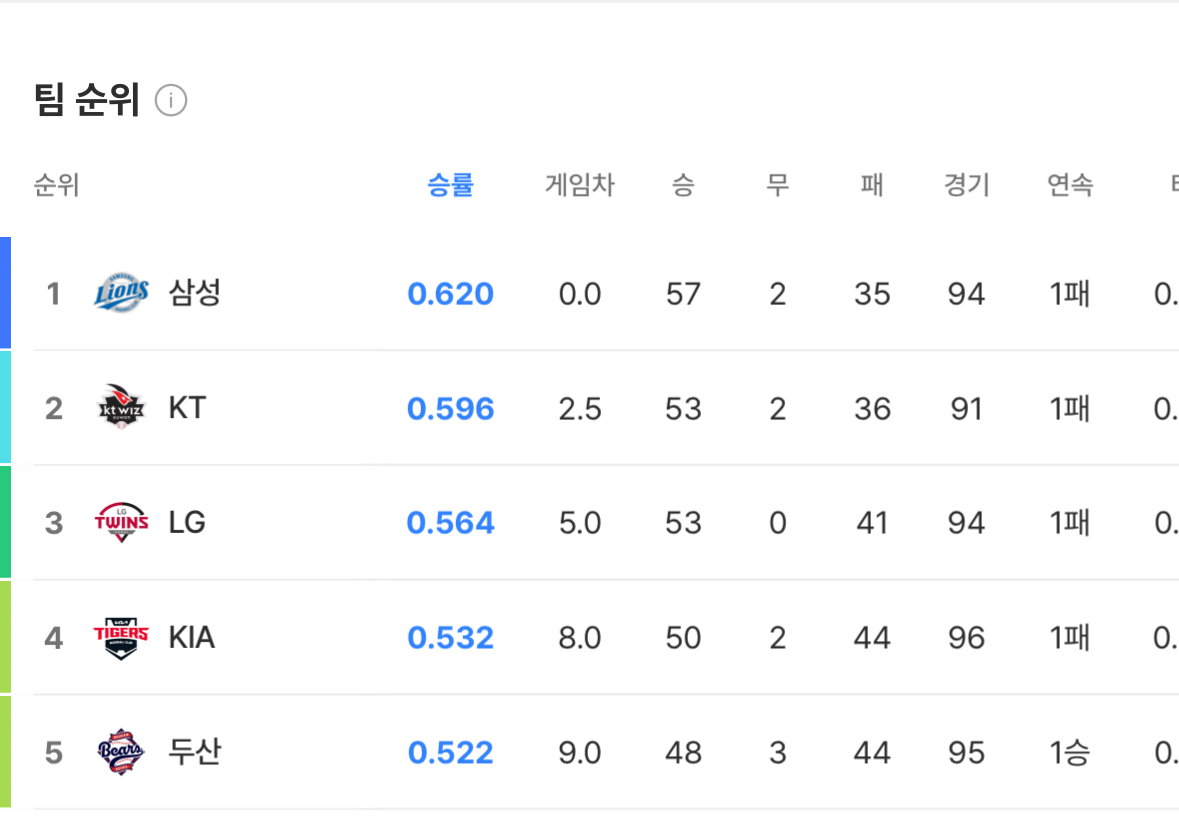The height and width of the screenshot is (817, 1179).
Task: Select the 경기 column header
Action: [x=967, y=184]
